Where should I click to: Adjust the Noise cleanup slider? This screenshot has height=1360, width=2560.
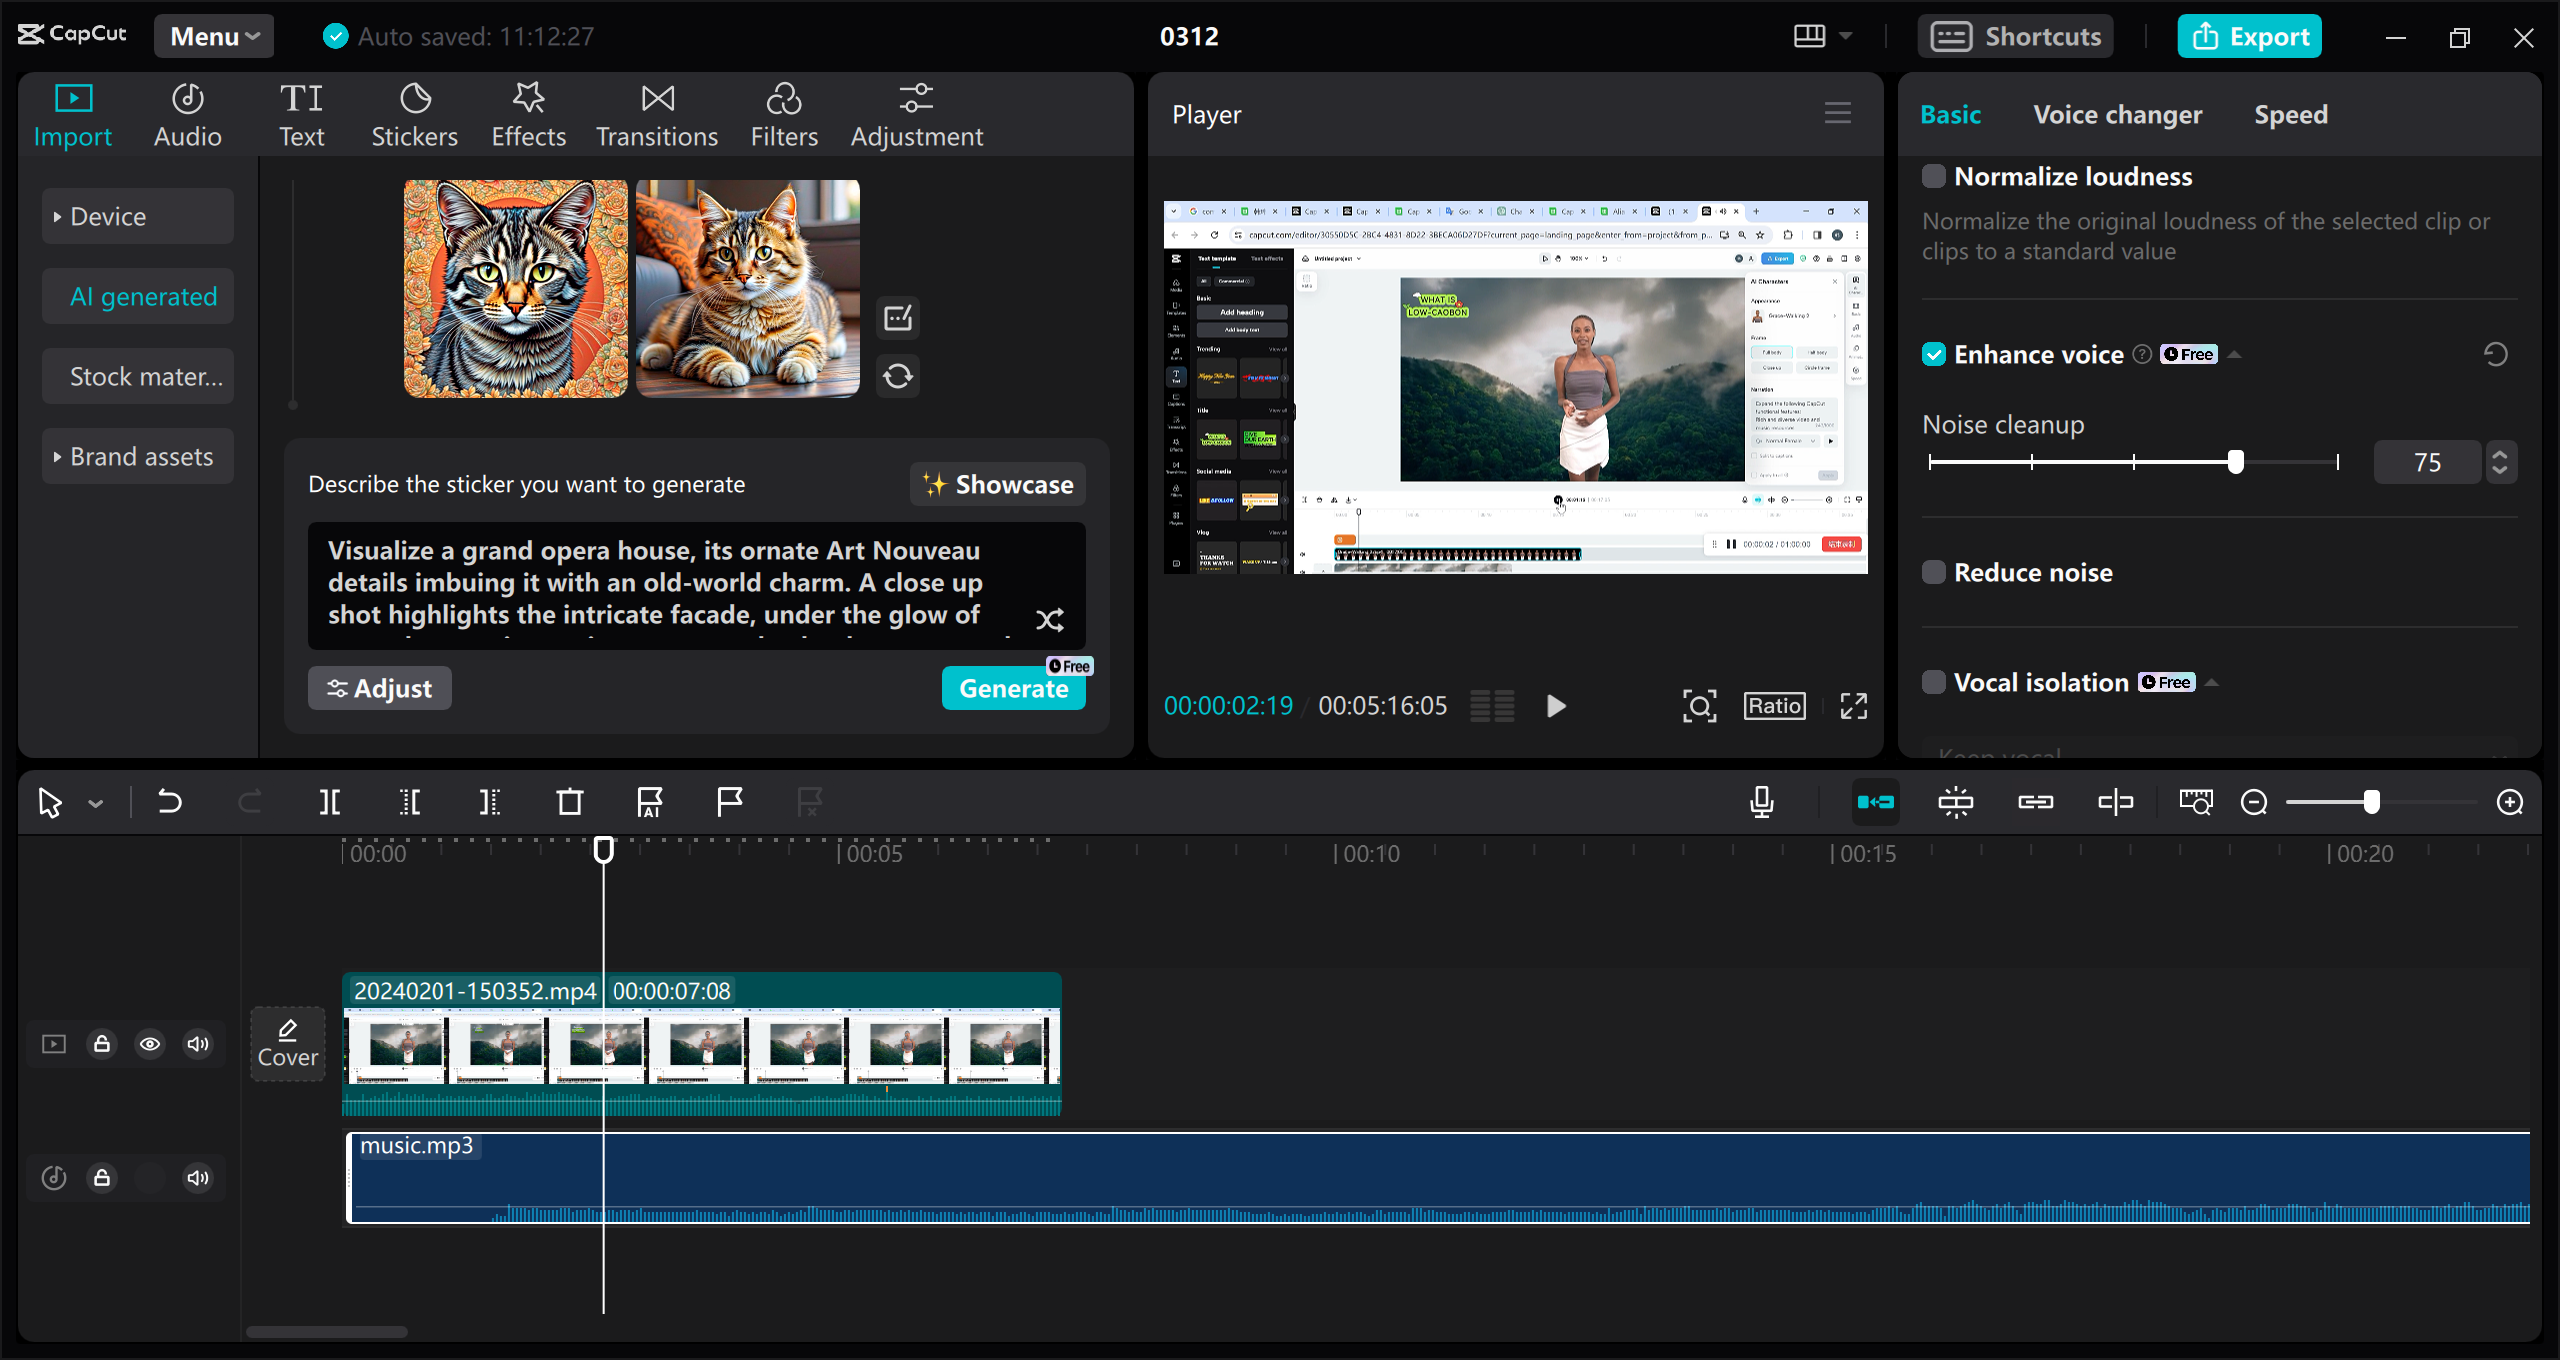point(2237,461)
